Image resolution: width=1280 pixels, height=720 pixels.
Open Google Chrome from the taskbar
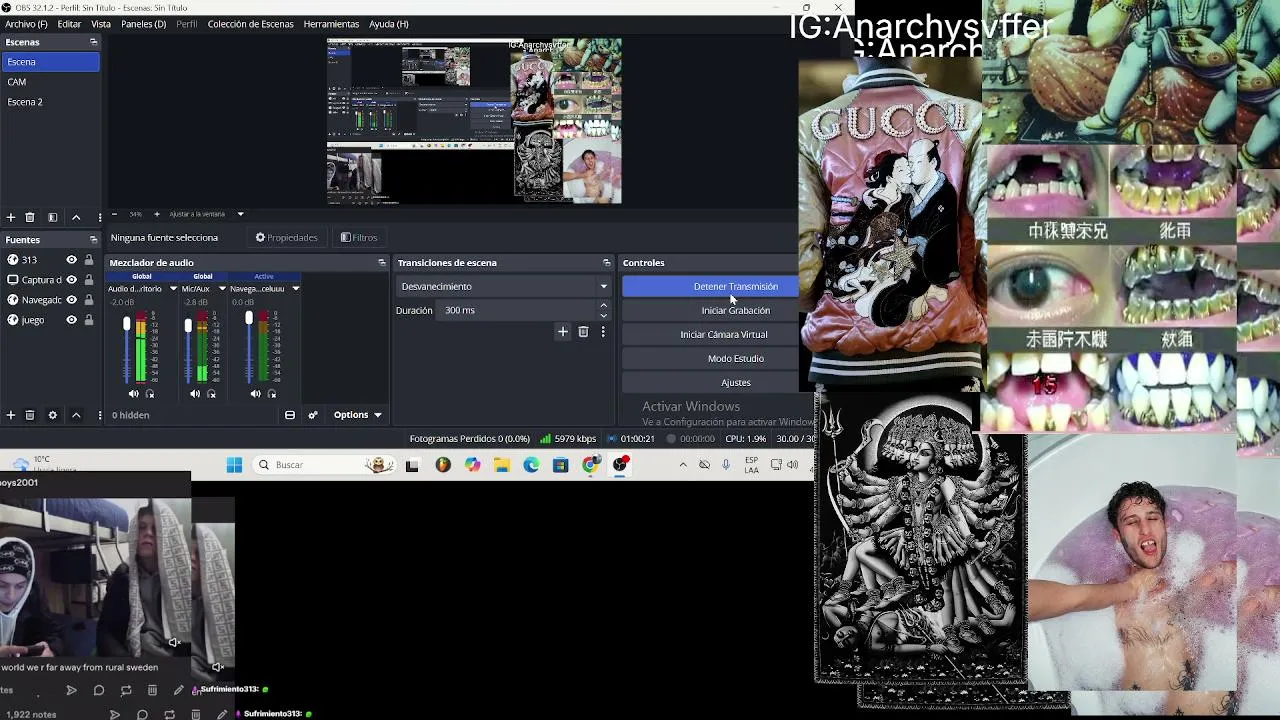click(x=590, y=465)
